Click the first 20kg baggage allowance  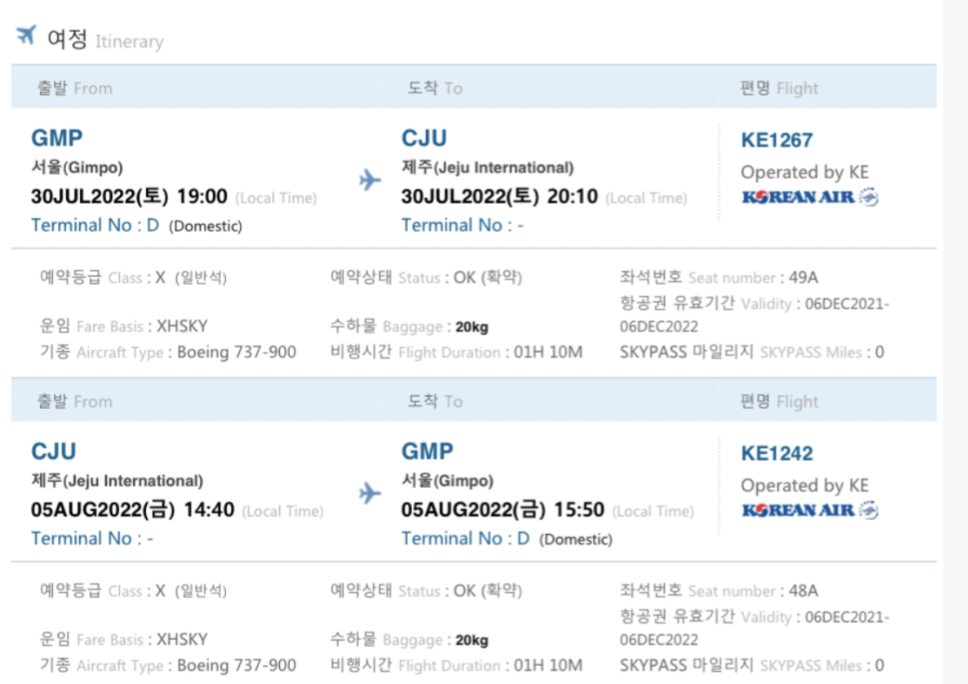pos(472,327)
